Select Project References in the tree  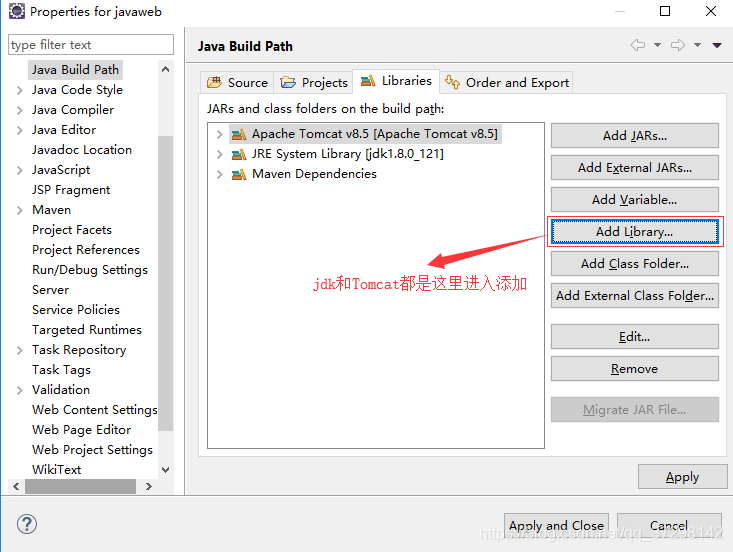click(x=86, y=250)
